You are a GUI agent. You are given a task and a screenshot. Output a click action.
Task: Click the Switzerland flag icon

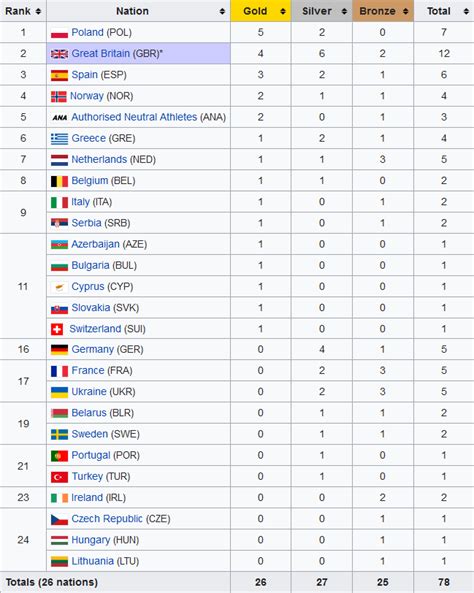pos(57,329)
